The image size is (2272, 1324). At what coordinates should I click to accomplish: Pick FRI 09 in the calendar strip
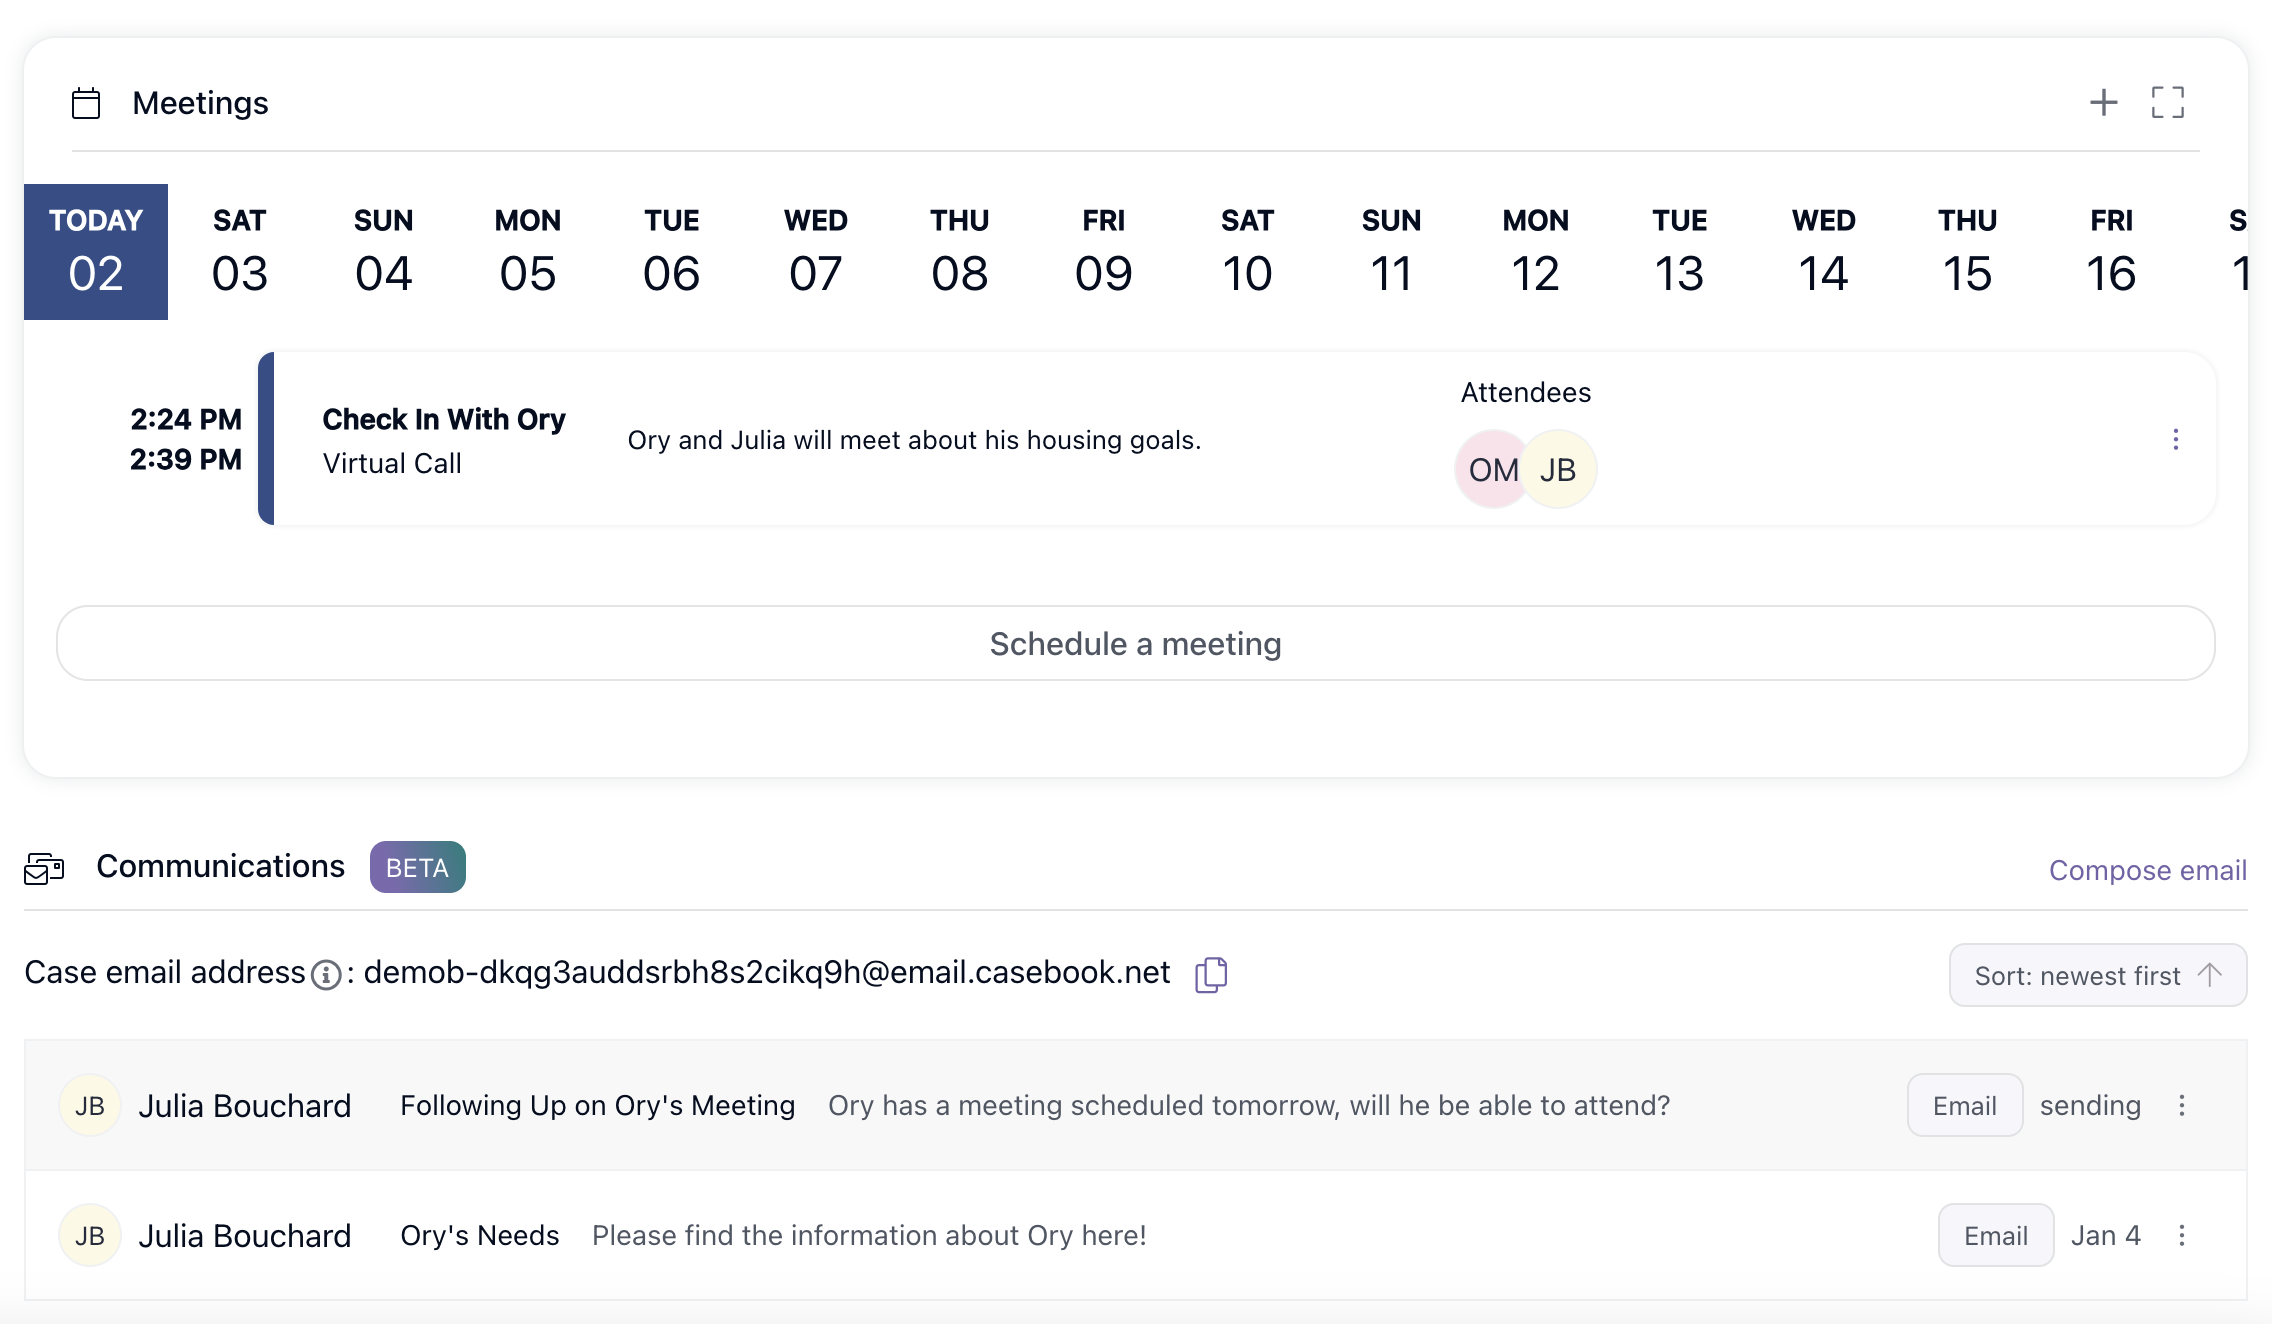tap(1103, 252)
